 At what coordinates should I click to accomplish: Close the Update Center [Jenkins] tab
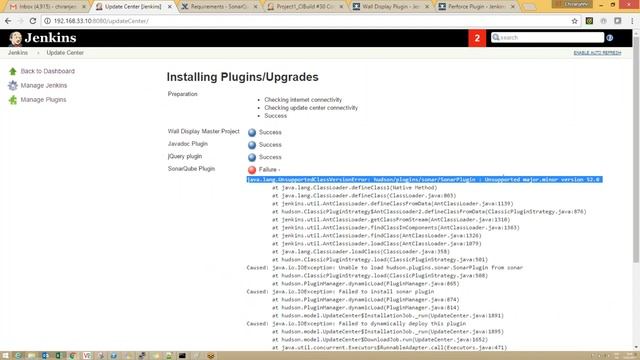[x=170, y=7]
